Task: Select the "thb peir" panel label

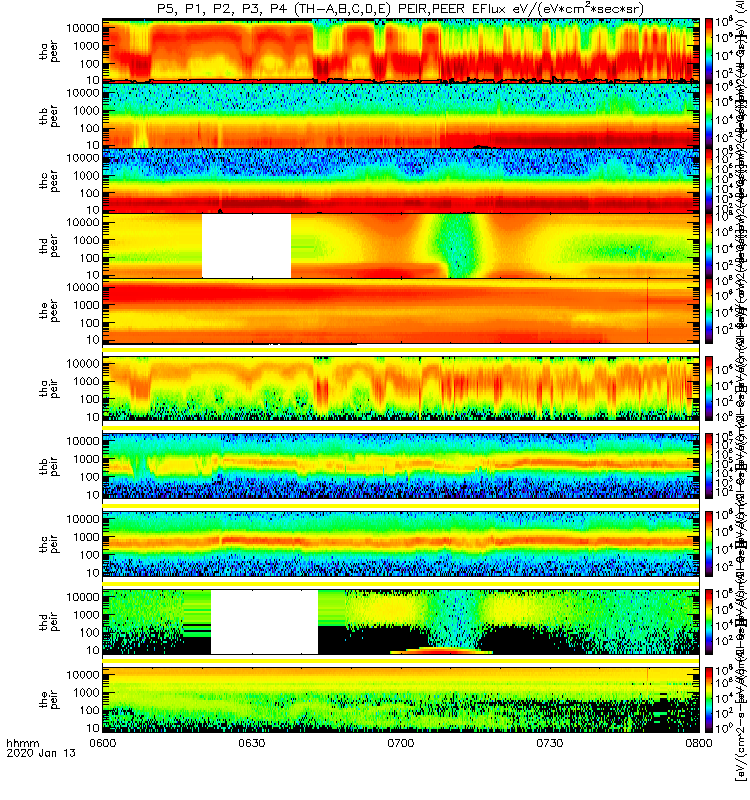Action: tap(49, 466)
